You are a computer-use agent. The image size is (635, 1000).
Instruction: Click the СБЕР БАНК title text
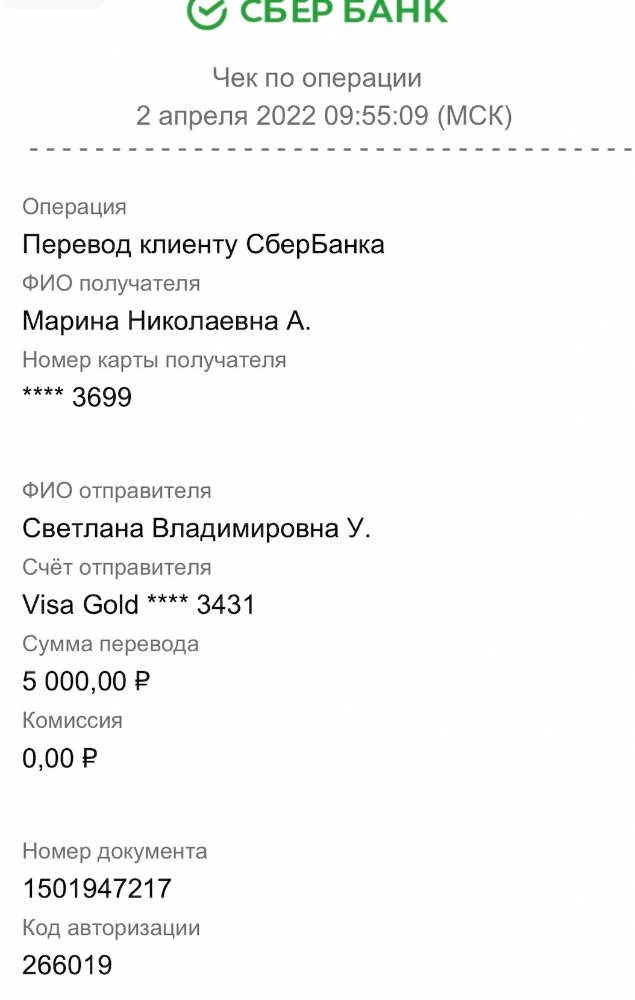tap(342, 12)
